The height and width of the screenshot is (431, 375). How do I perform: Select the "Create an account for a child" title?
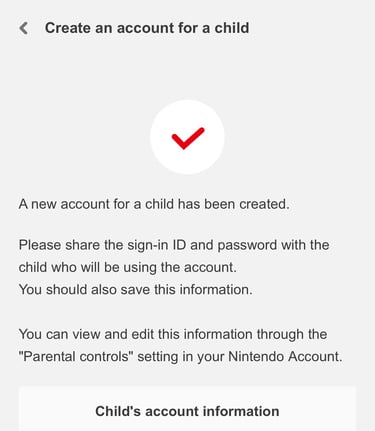coord(147,28)
